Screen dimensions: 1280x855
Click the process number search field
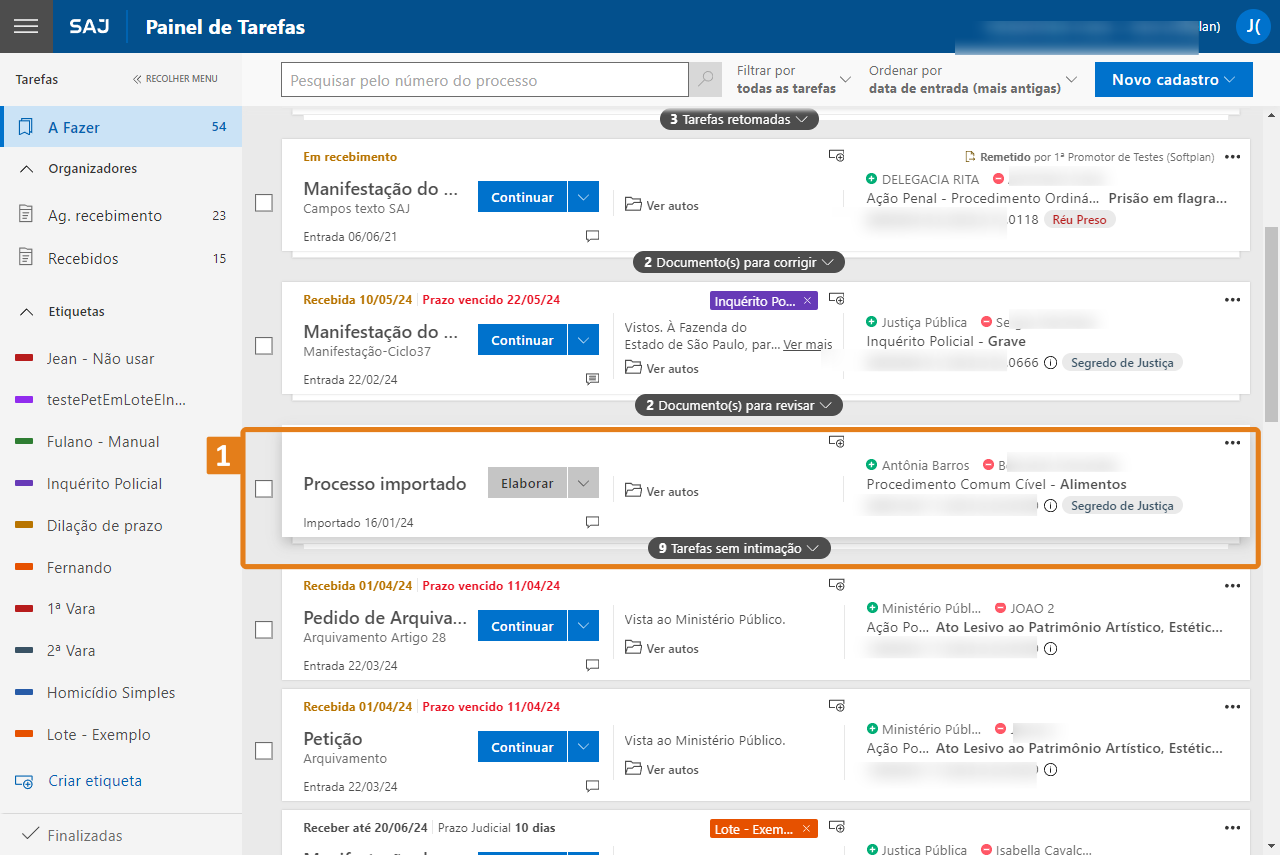click(x=485, y=80)
